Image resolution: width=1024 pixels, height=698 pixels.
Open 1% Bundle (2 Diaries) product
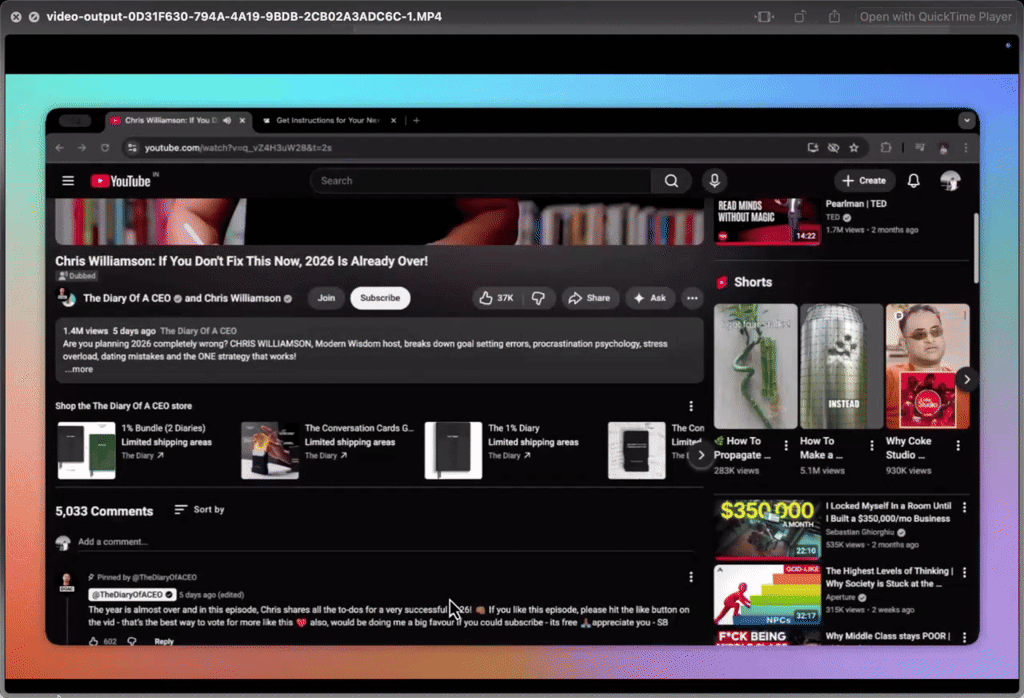pos(137,451)
